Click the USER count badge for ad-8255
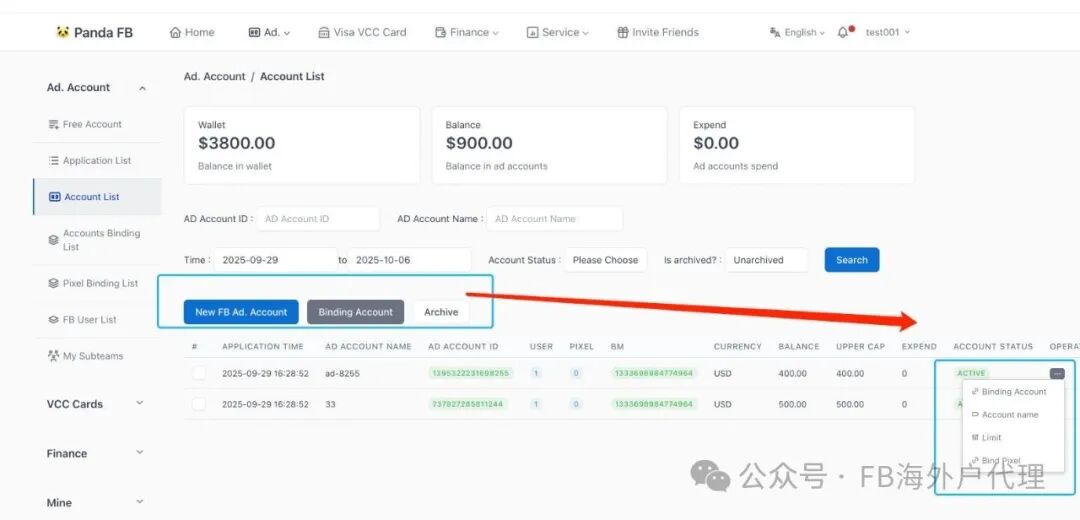This screenshot has width=1080, height=520. [537, 373]
